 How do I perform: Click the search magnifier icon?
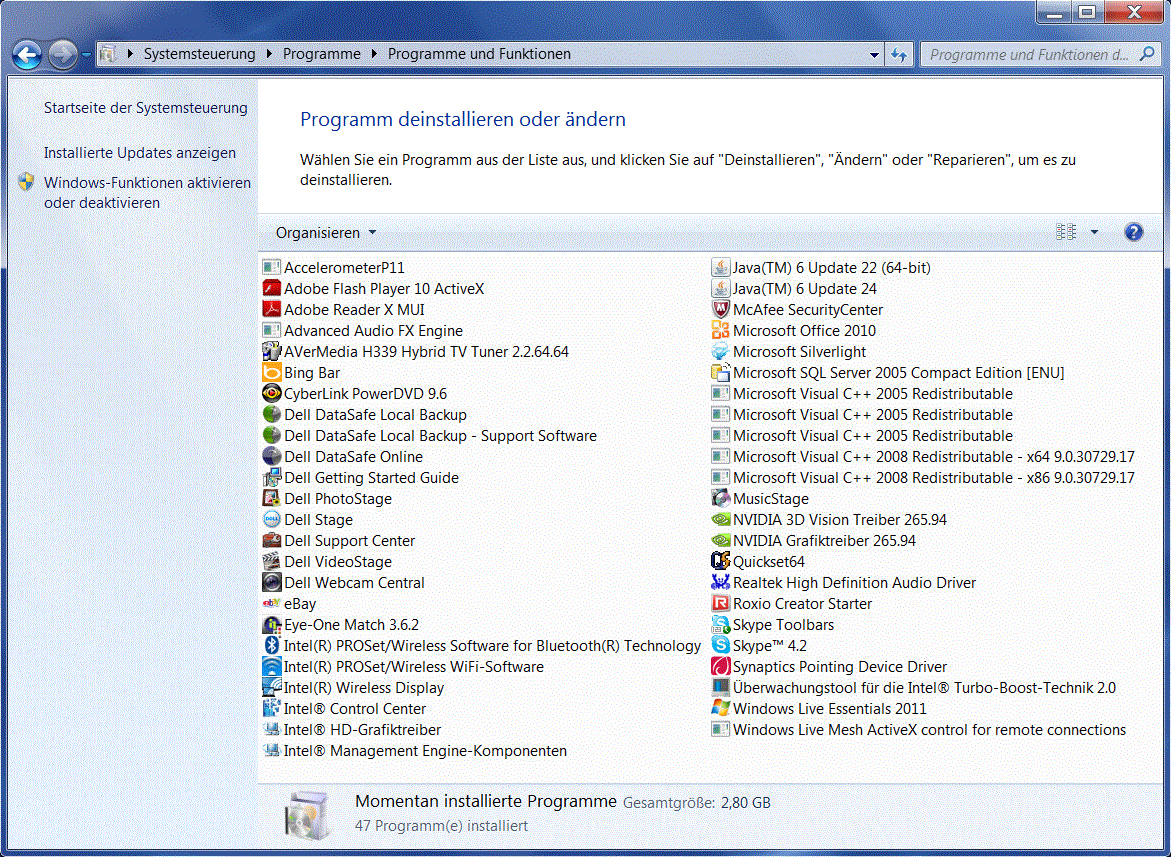point(1148,54)
